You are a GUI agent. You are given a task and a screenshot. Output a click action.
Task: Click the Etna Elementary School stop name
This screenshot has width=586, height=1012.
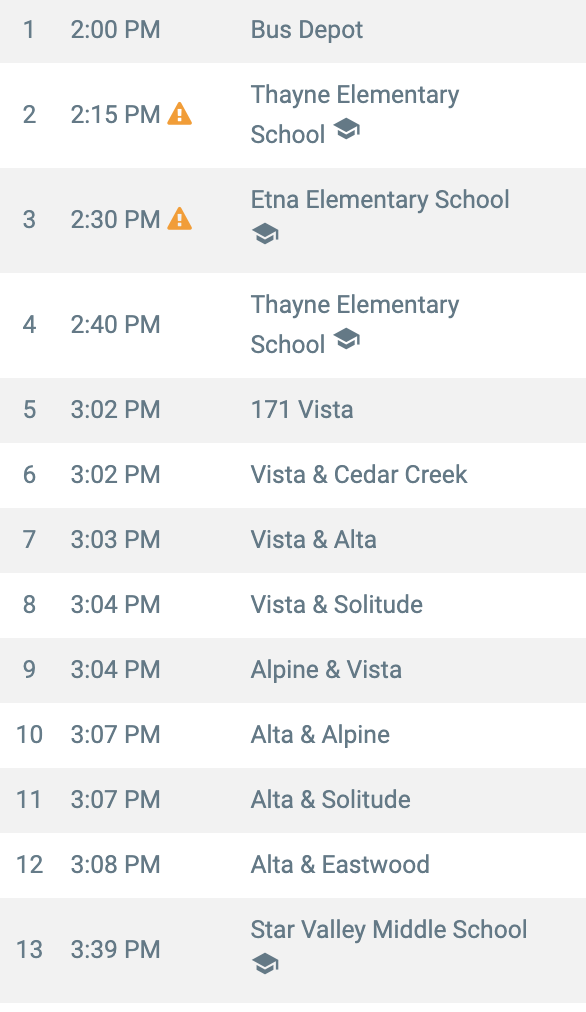click(x=380, y=199)
